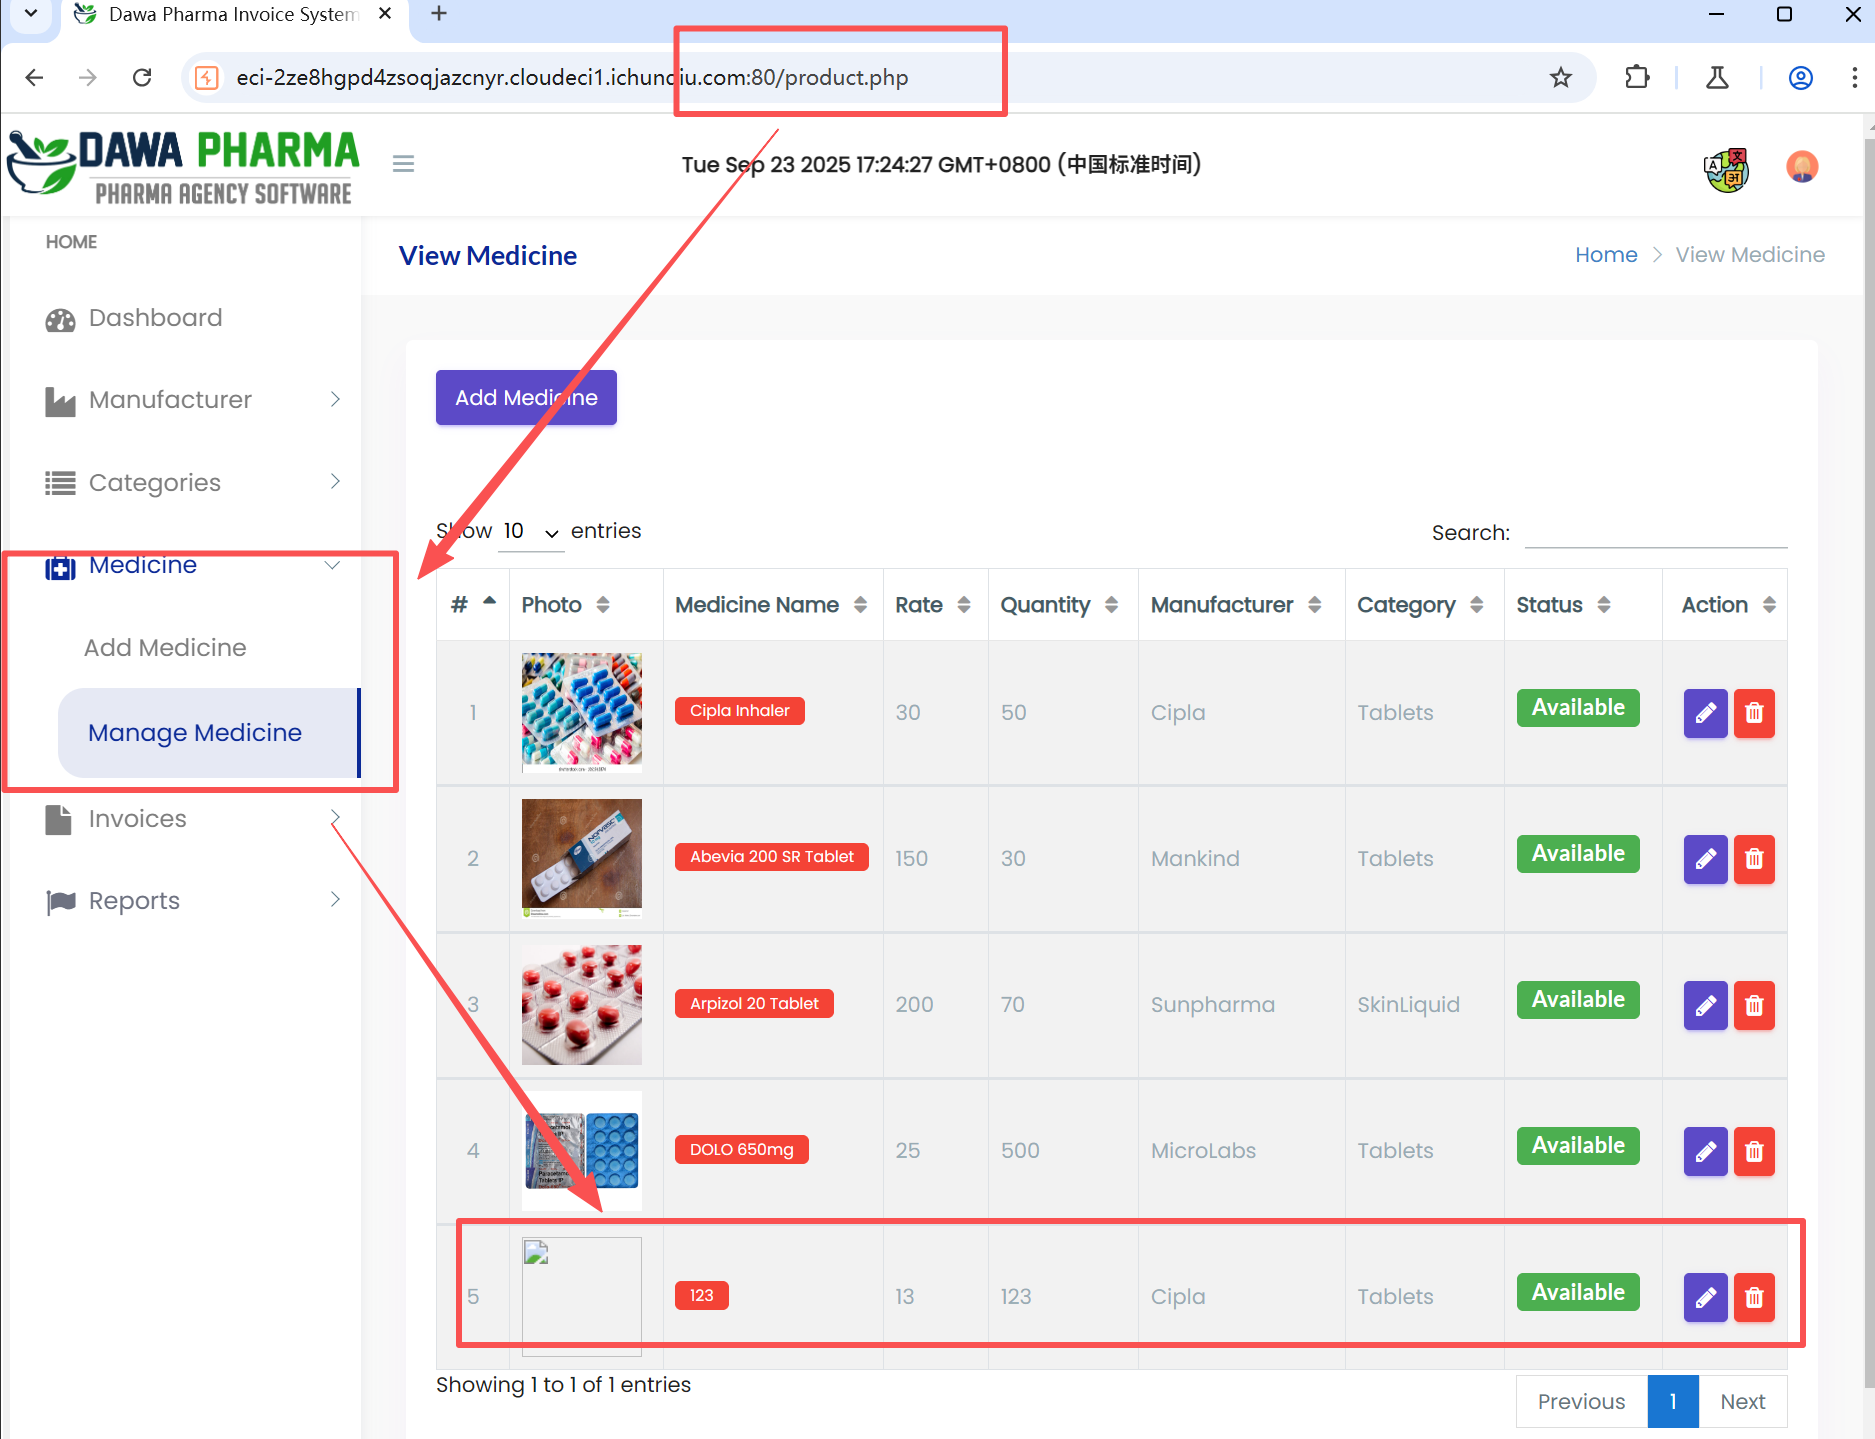Go to Next page of entries
Screen dimensions: 1875x1439
point(1742,1402)
